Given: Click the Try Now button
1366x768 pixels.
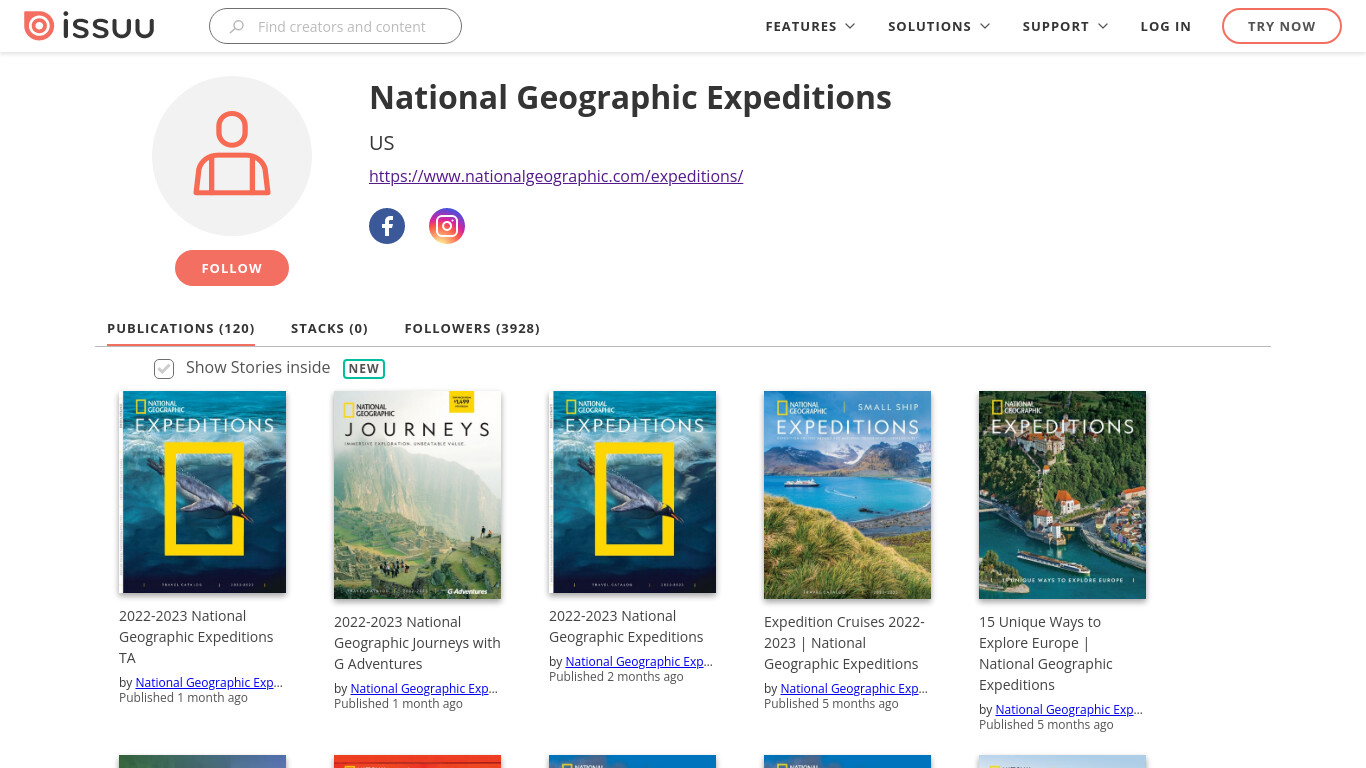Looking at the screenshot, I should [1282, 26].
